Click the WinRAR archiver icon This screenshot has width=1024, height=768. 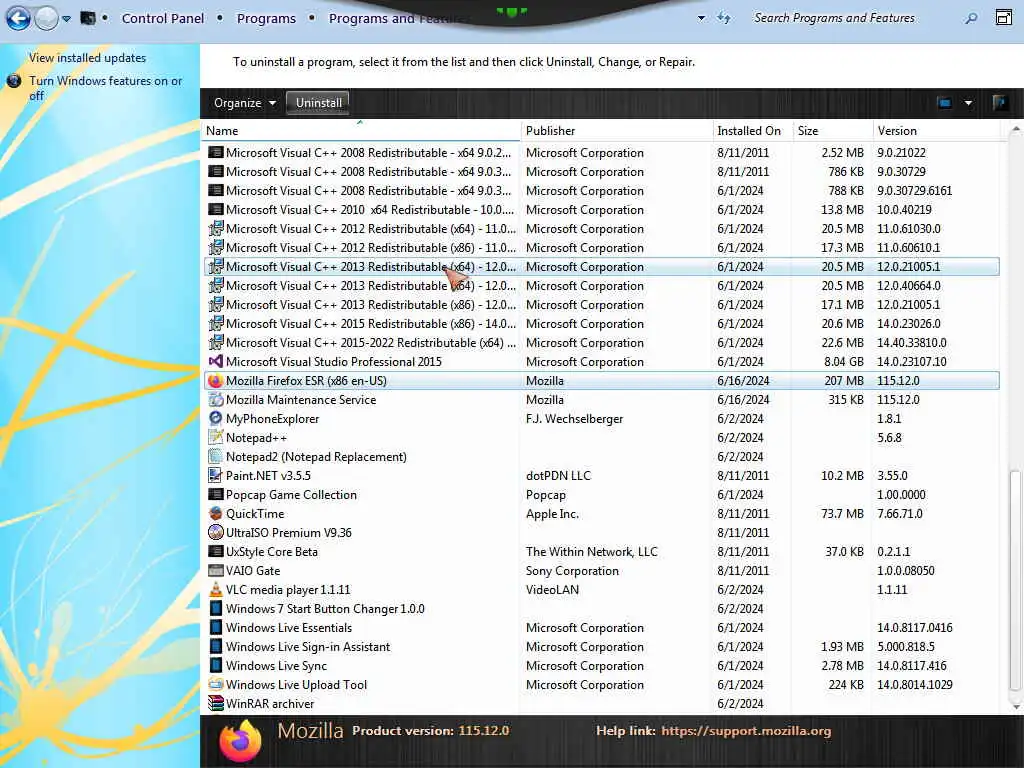click(x=216, y=703)
